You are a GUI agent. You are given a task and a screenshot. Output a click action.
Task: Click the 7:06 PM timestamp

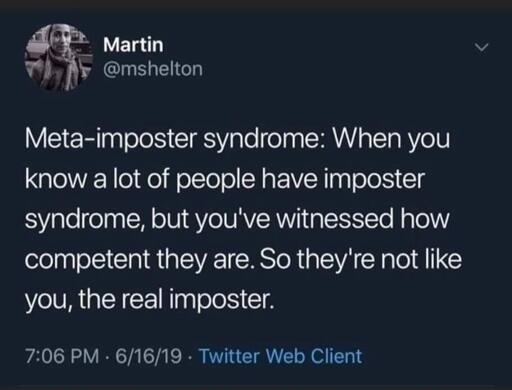point(62,356)
